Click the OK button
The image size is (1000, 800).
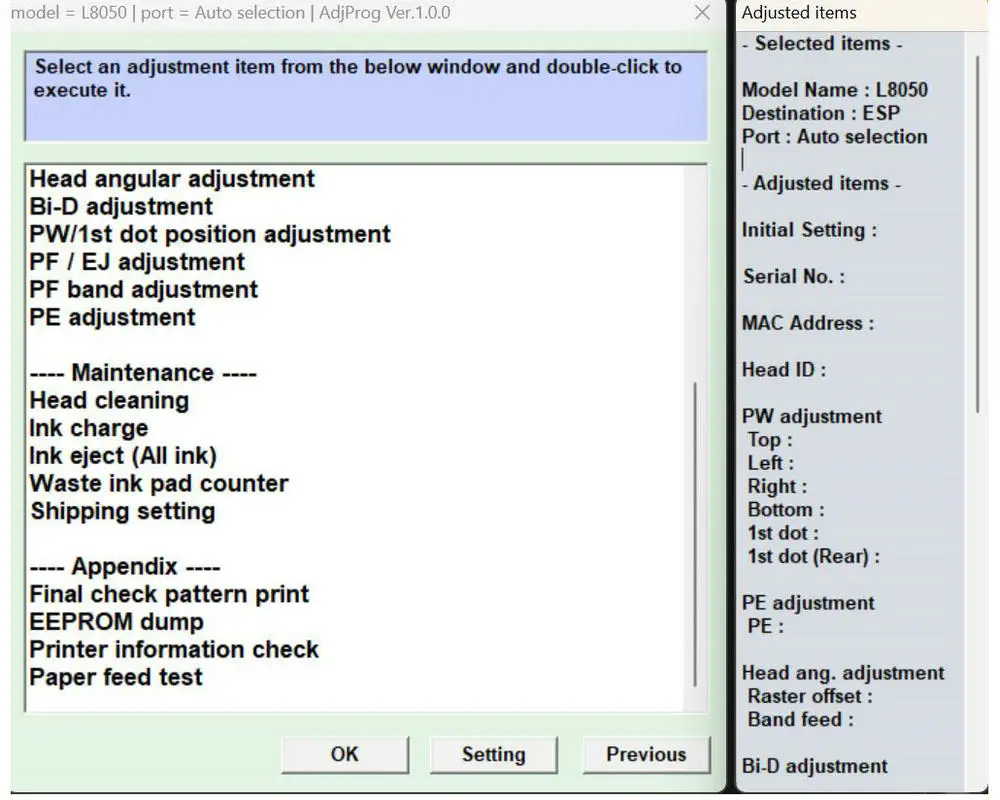tap(345, 755)
